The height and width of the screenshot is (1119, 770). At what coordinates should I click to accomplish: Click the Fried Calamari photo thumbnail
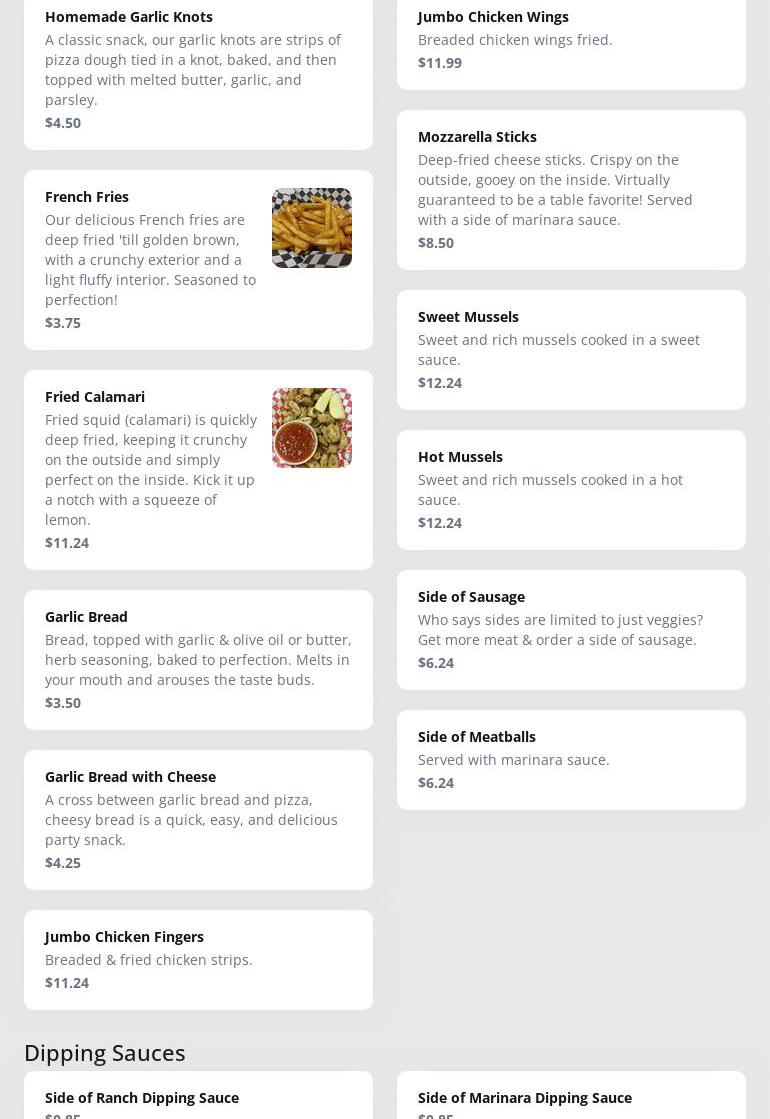(x=311, y=428)
